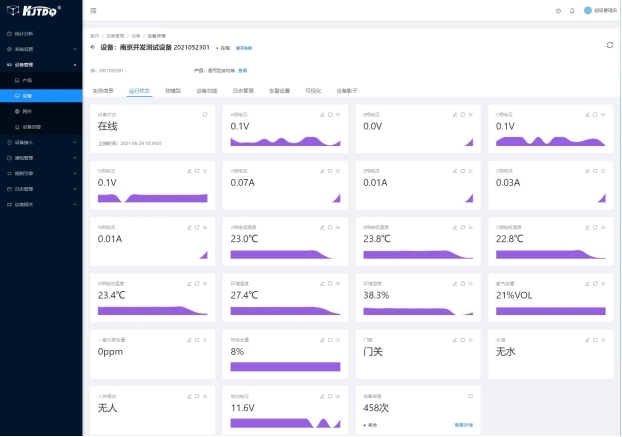Image resolution: width=622 pixels, height=437 pixels.
Task: Click the 8% purple progress bar chart
Action: tap(284, 367)
